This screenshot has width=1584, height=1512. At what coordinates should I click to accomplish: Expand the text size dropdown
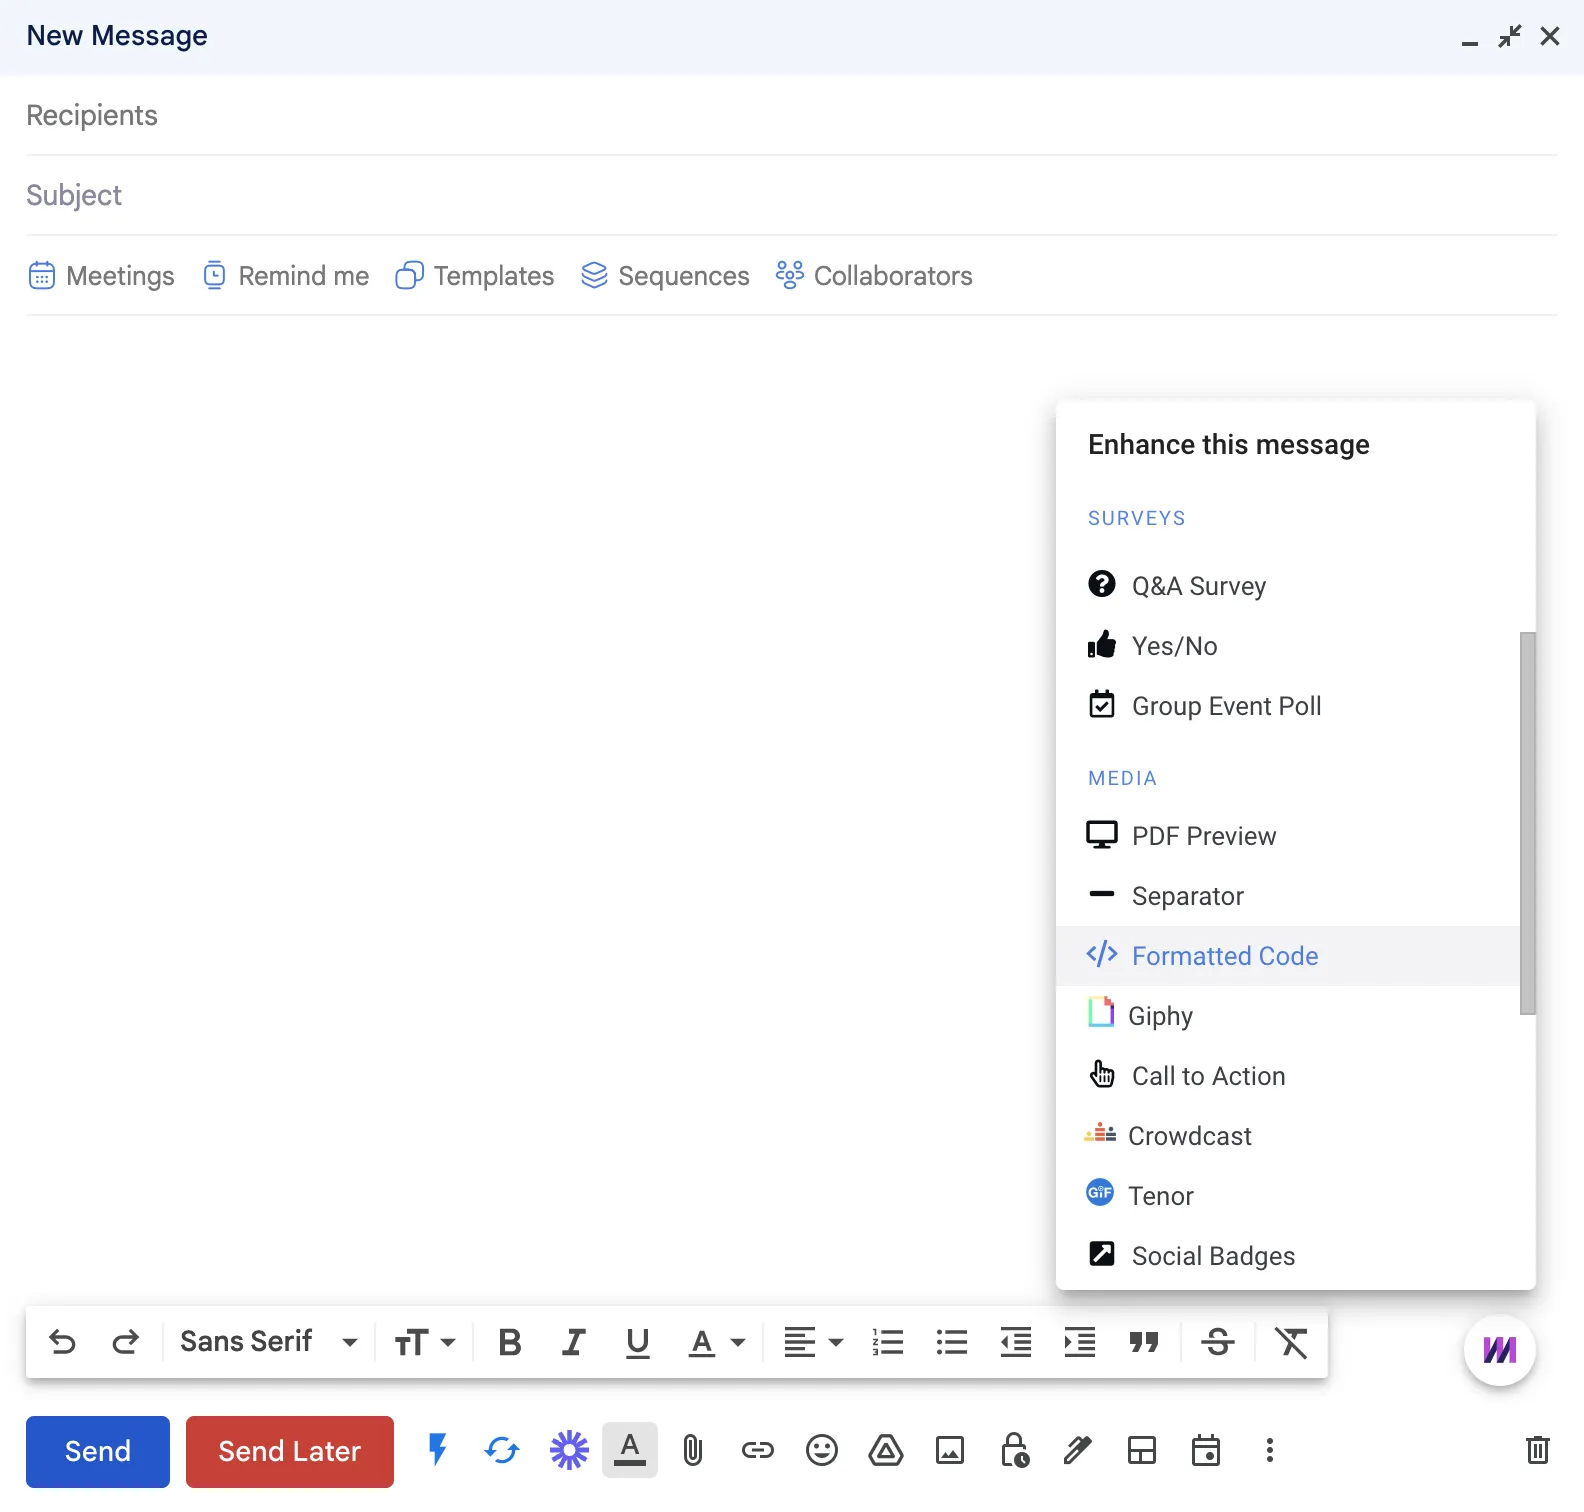[x=425, y=1342]
